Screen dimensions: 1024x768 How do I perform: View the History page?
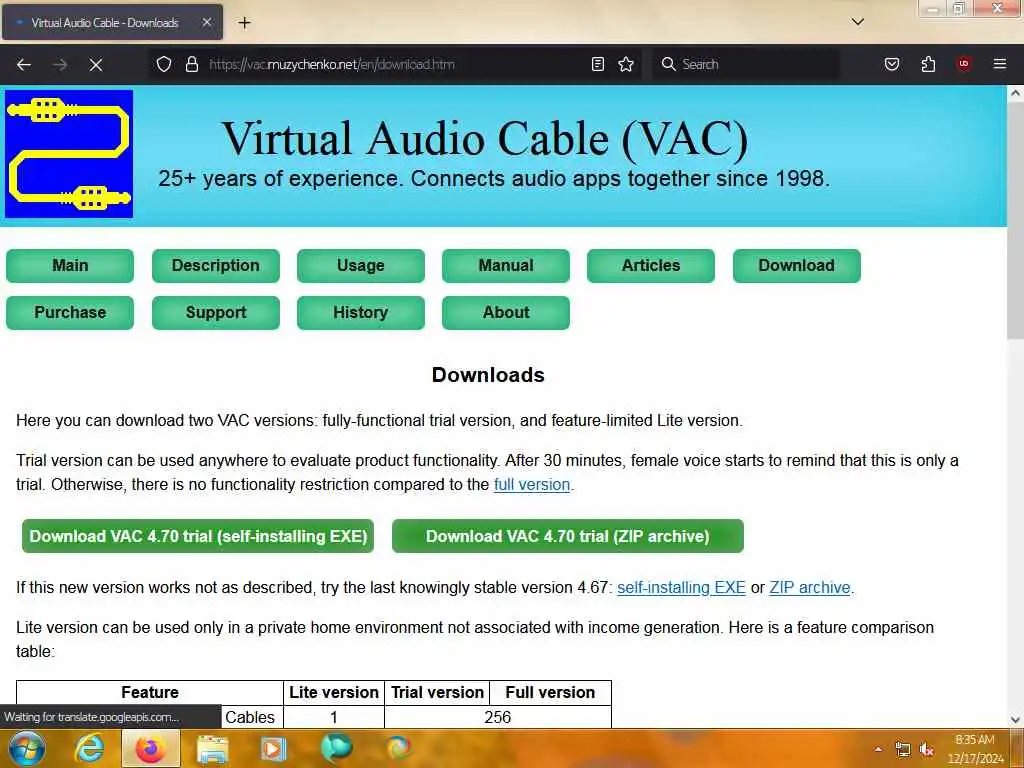pyautogui.click(x=360, y=313)
